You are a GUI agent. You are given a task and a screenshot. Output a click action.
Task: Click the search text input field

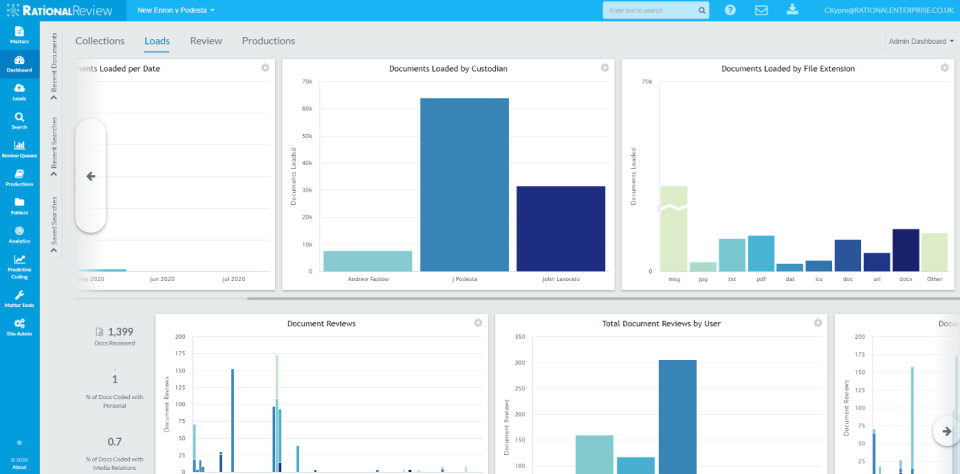coord(650,10)
